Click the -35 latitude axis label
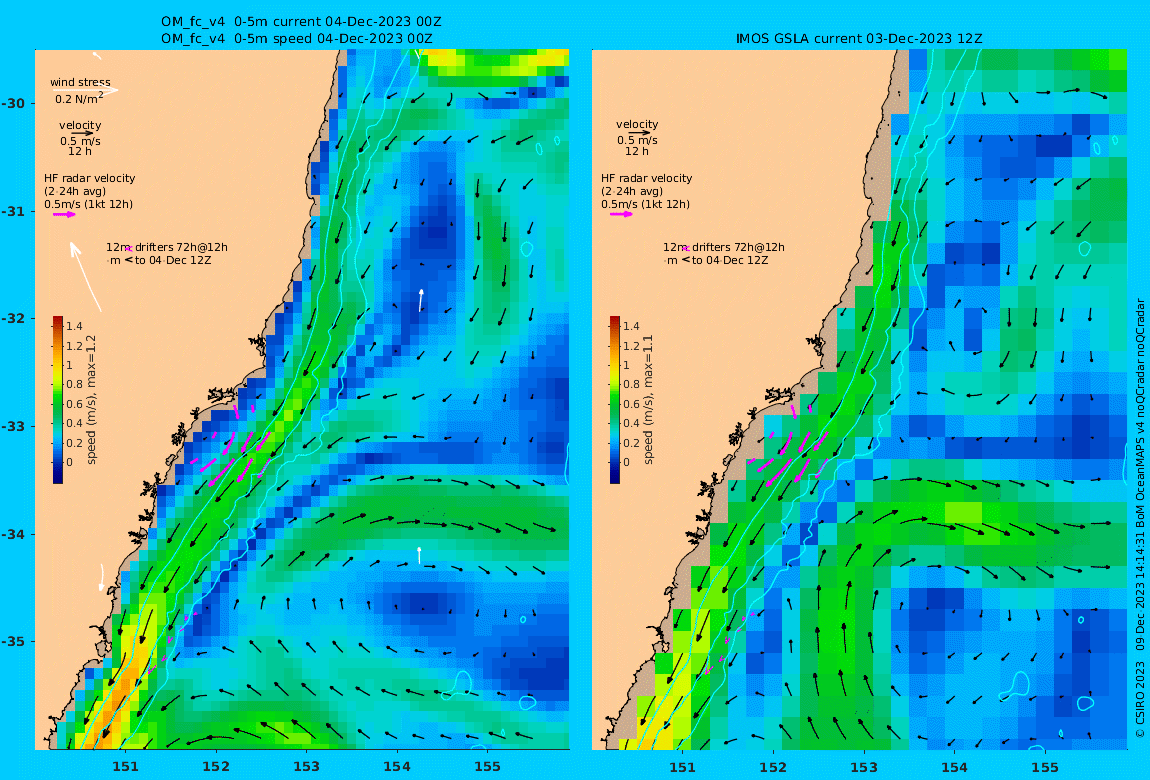Image resolution: width=1150 pixels, height=780 pixels. click(12, 642)
